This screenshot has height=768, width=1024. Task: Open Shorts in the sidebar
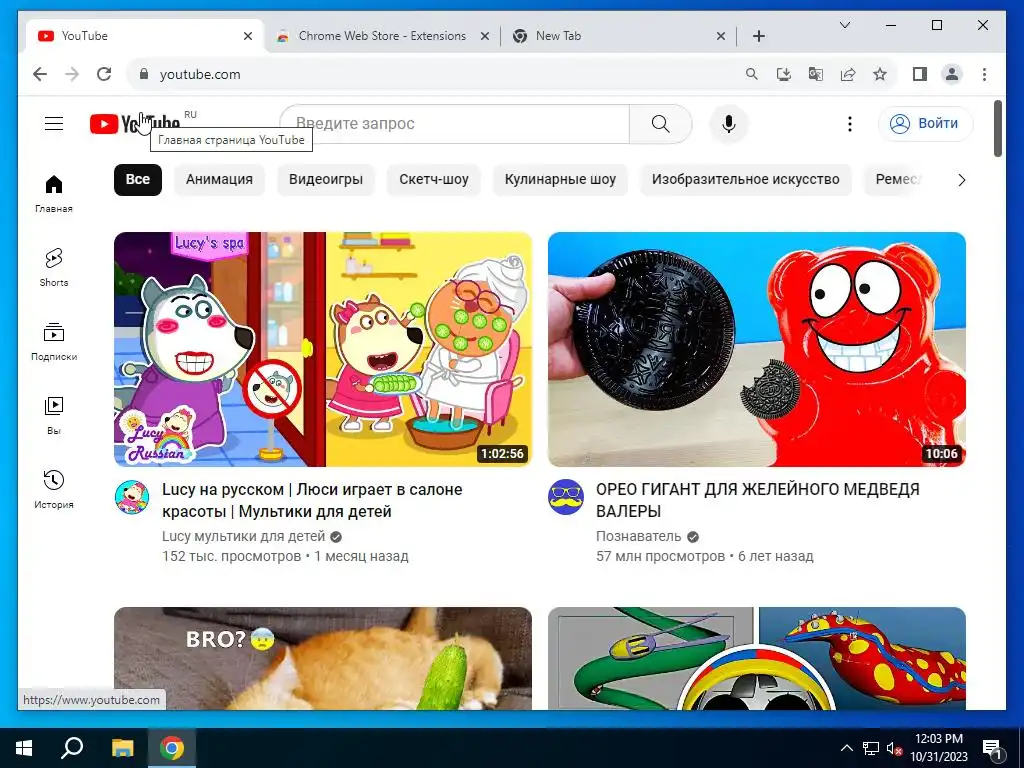click(x=54, y=268)
